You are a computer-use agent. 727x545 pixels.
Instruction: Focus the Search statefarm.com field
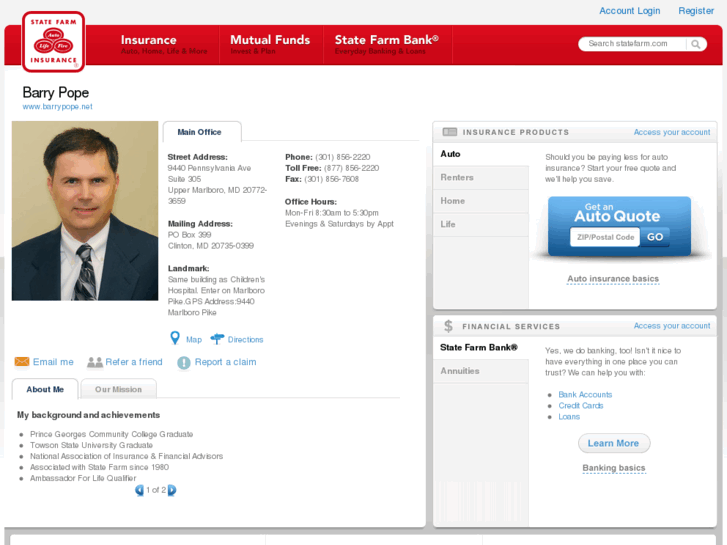pyautogui.click(x=632, y=44)
